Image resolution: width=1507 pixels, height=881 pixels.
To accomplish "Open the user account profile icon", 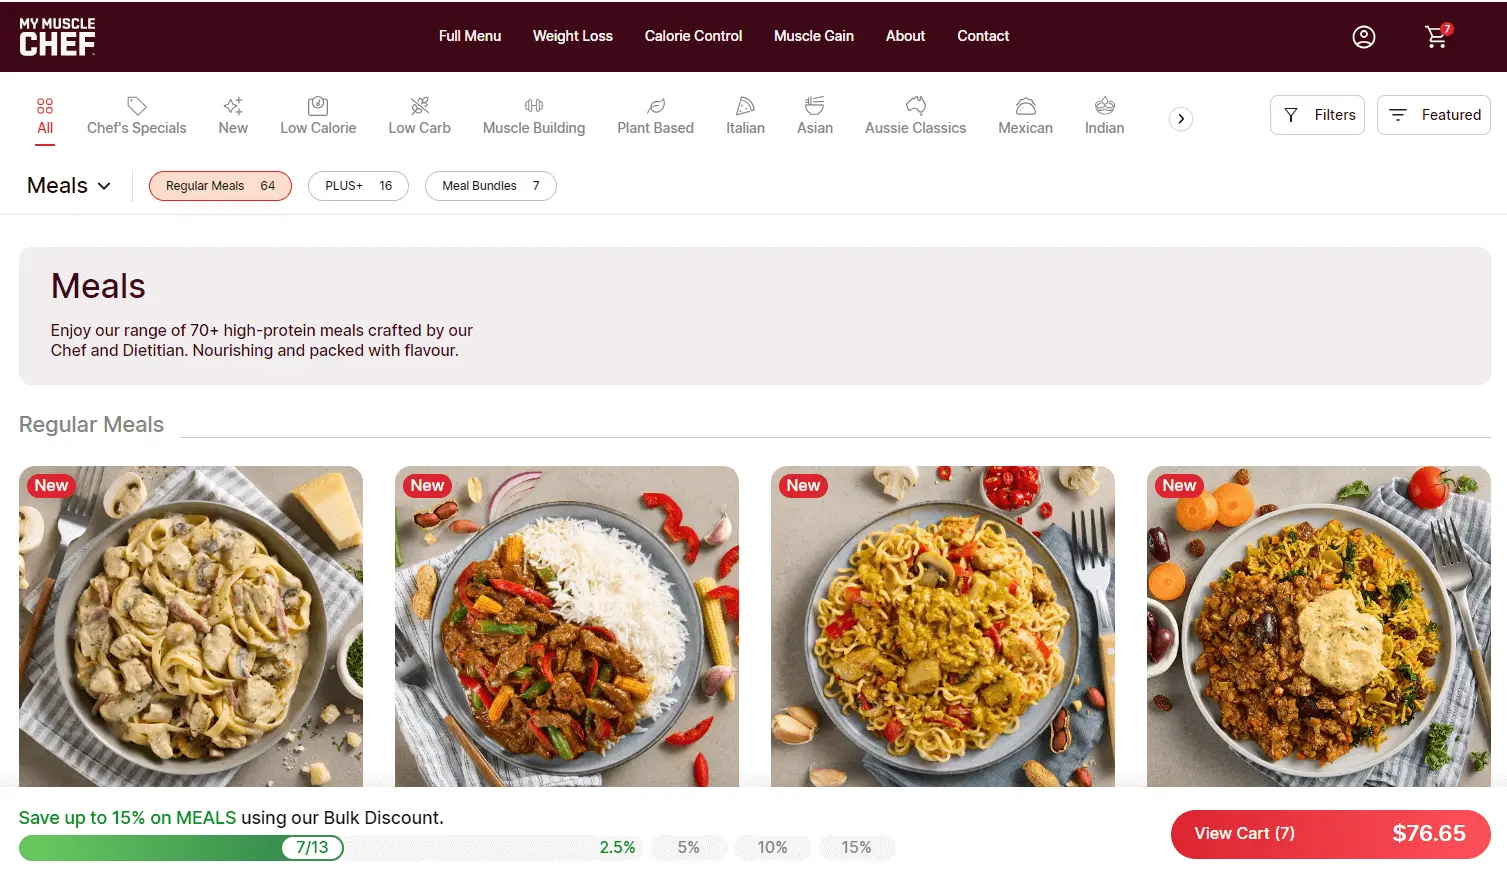I will 1363,37.
